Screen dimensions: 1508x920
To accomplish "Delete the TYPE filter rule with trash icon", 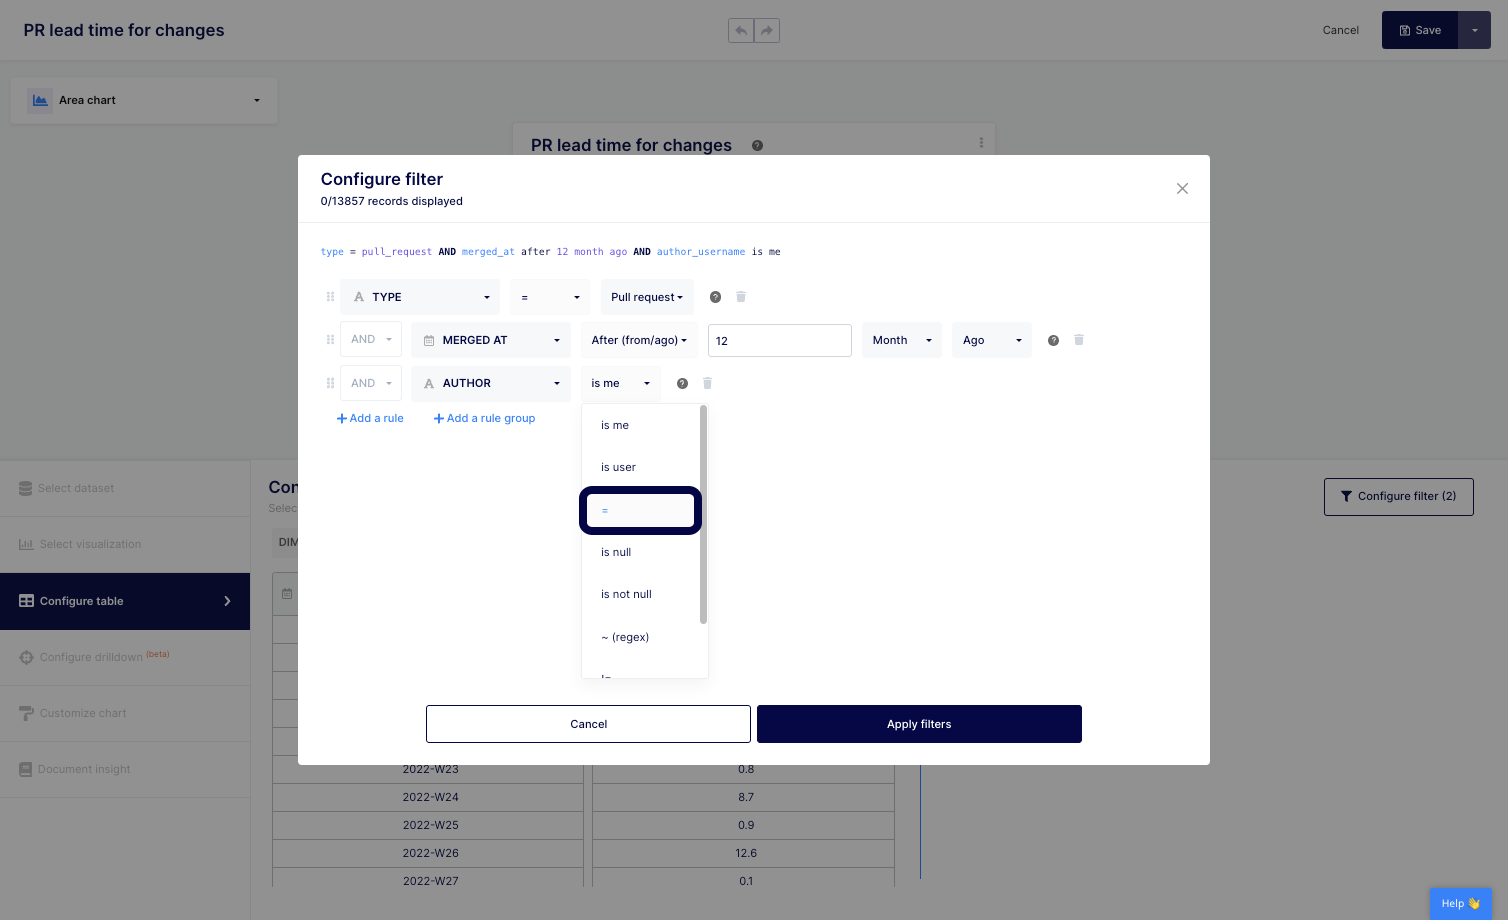I will (x=741, y=297).
